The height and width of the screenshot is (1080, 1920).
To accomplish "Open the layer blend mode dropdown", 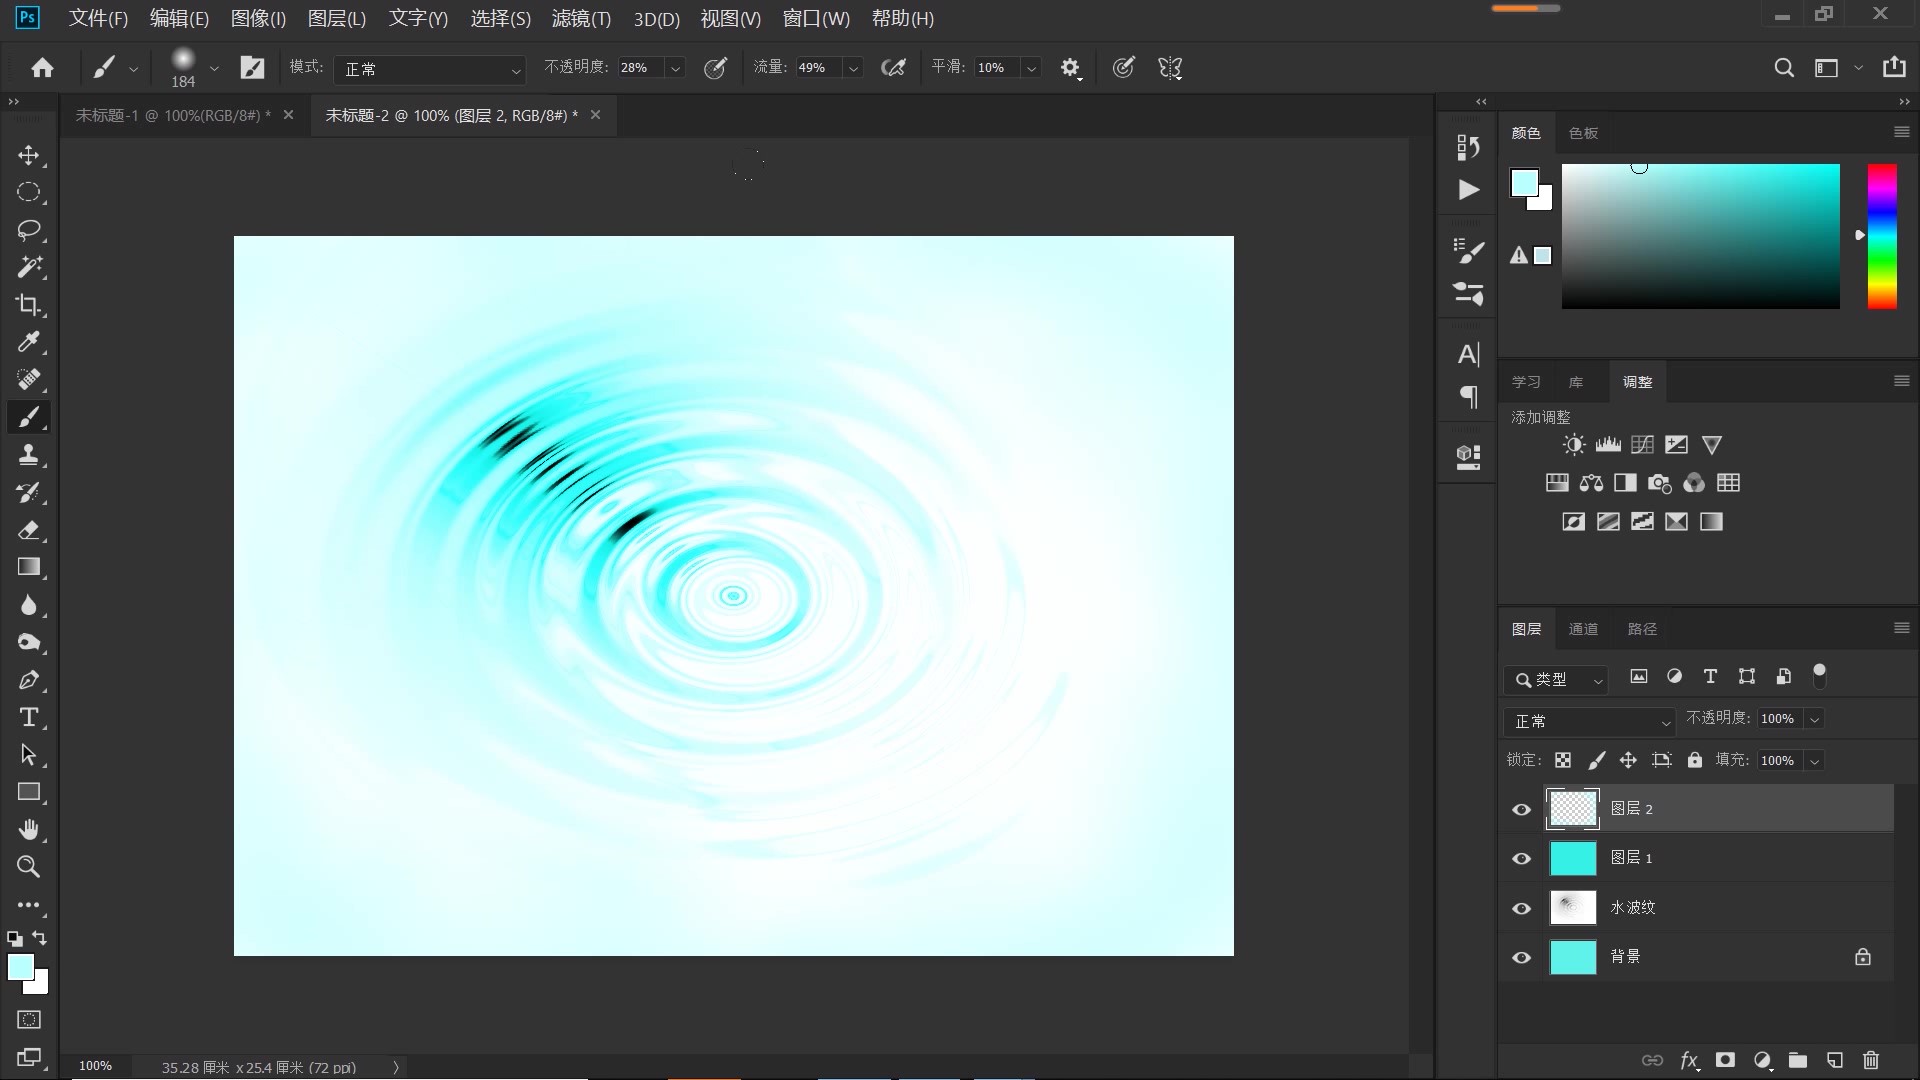I will coord(1590,721).
